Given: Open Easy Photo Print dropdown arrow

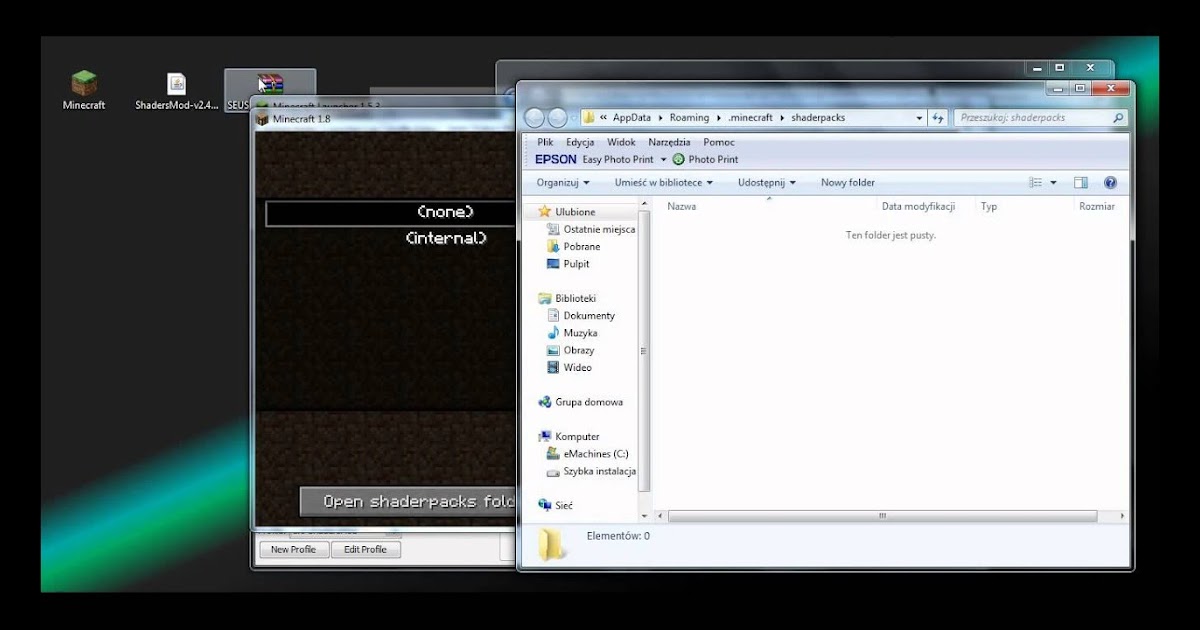Looking at the screenshot, I should point(663,160).
